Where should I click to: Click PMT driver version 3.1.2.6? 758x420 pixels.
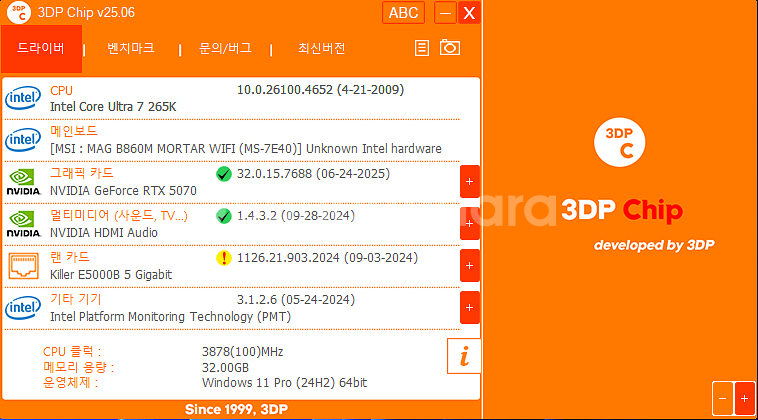click(x=296, y=300)
